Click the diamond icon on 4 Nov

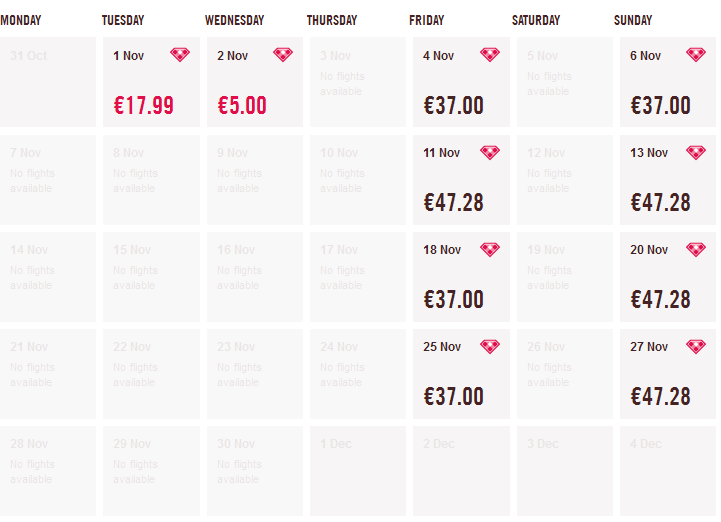point(490,55)
